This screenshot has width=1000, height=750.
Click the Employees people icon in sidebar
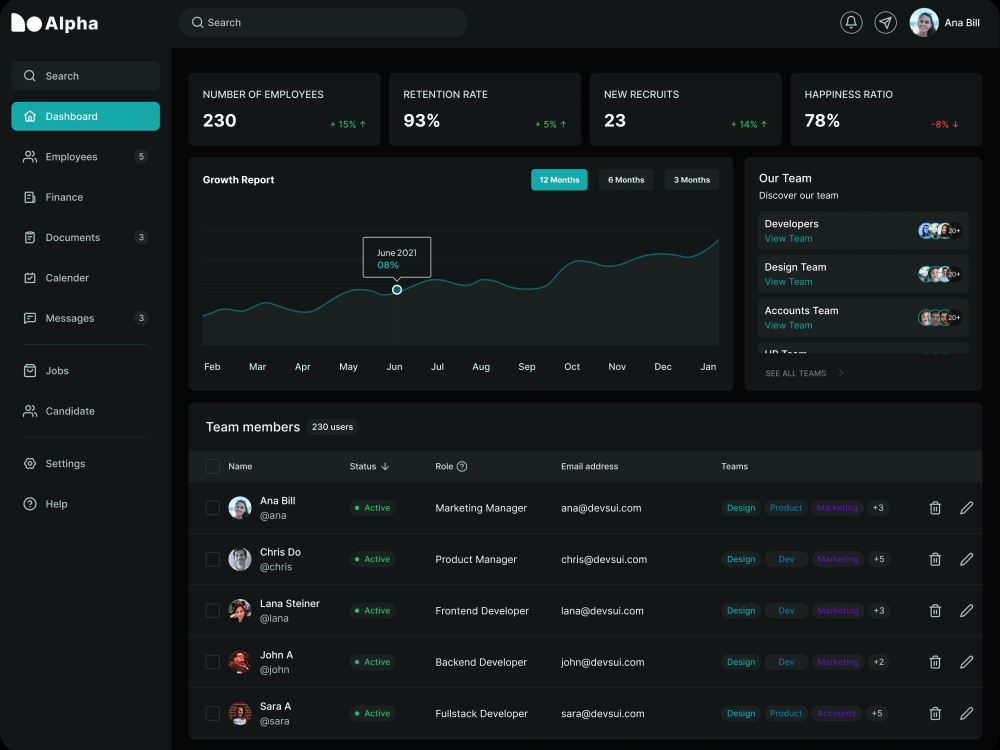click(x=30, y=157)
